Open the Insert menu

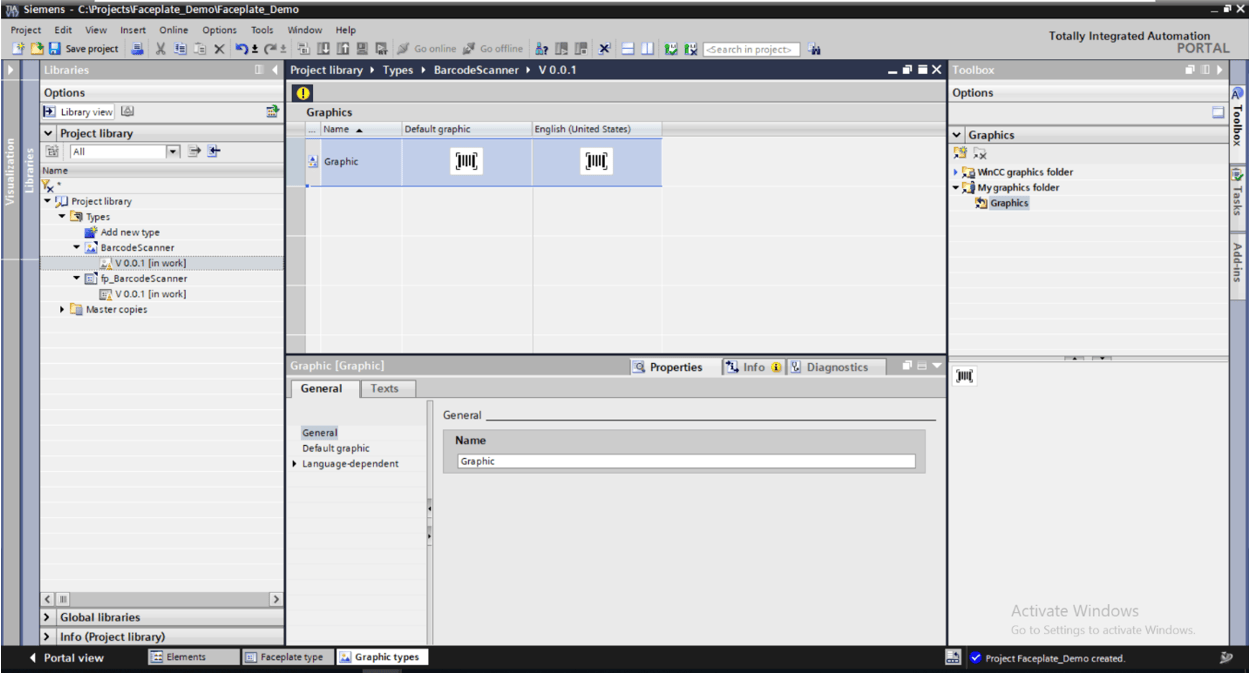click(133, 30)
